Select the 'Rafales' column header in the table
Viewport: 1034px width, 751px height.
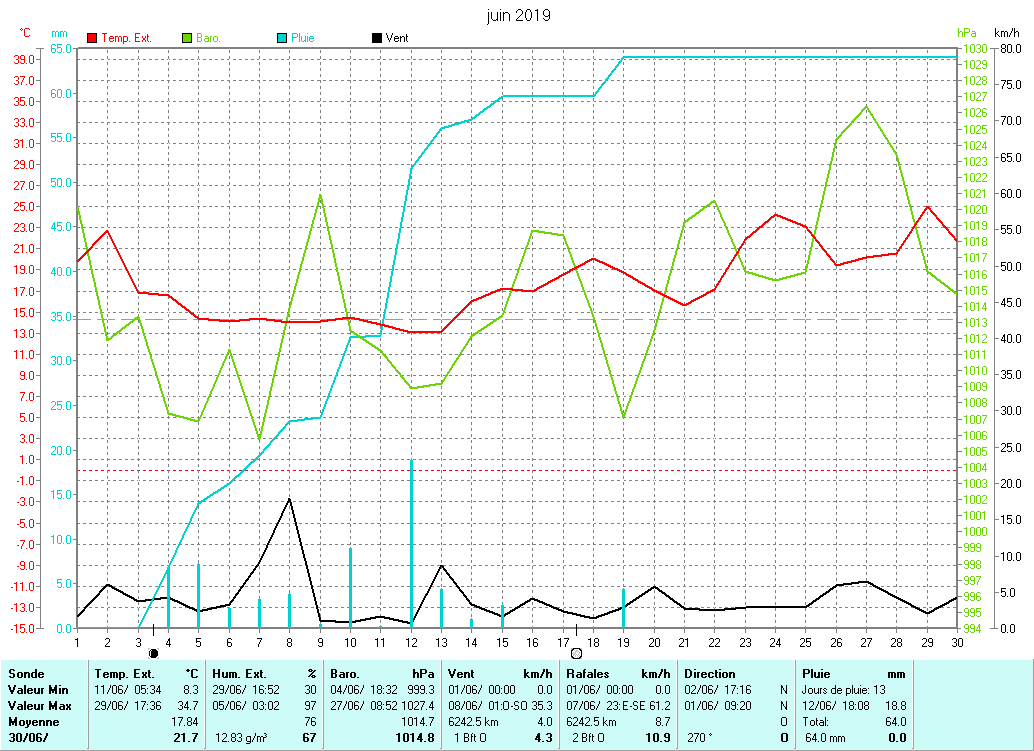point(588,674)
